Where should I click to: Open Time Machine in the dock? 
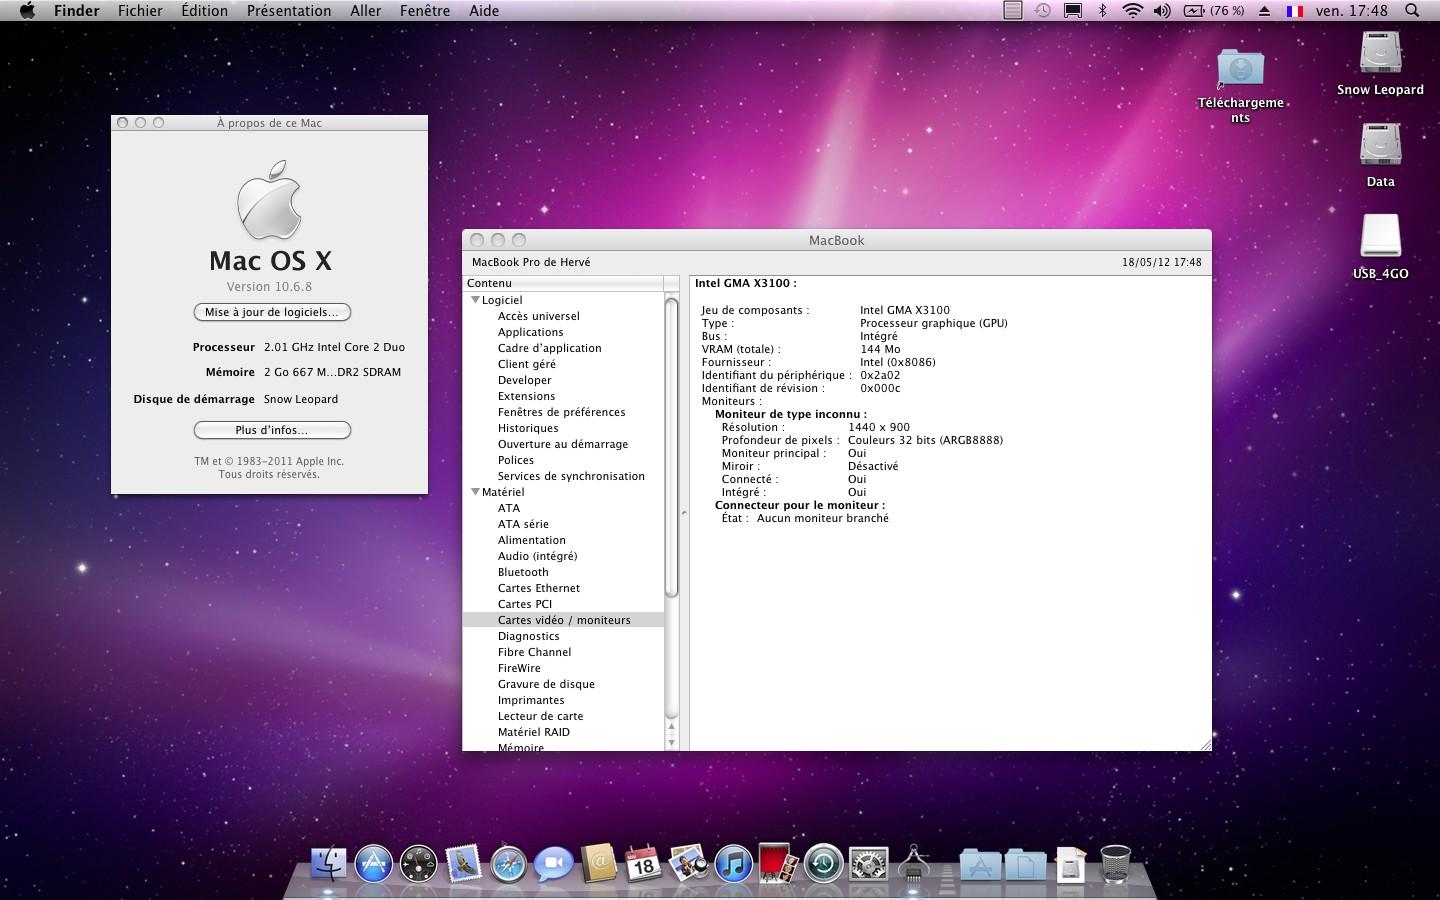tap(823, 864)
